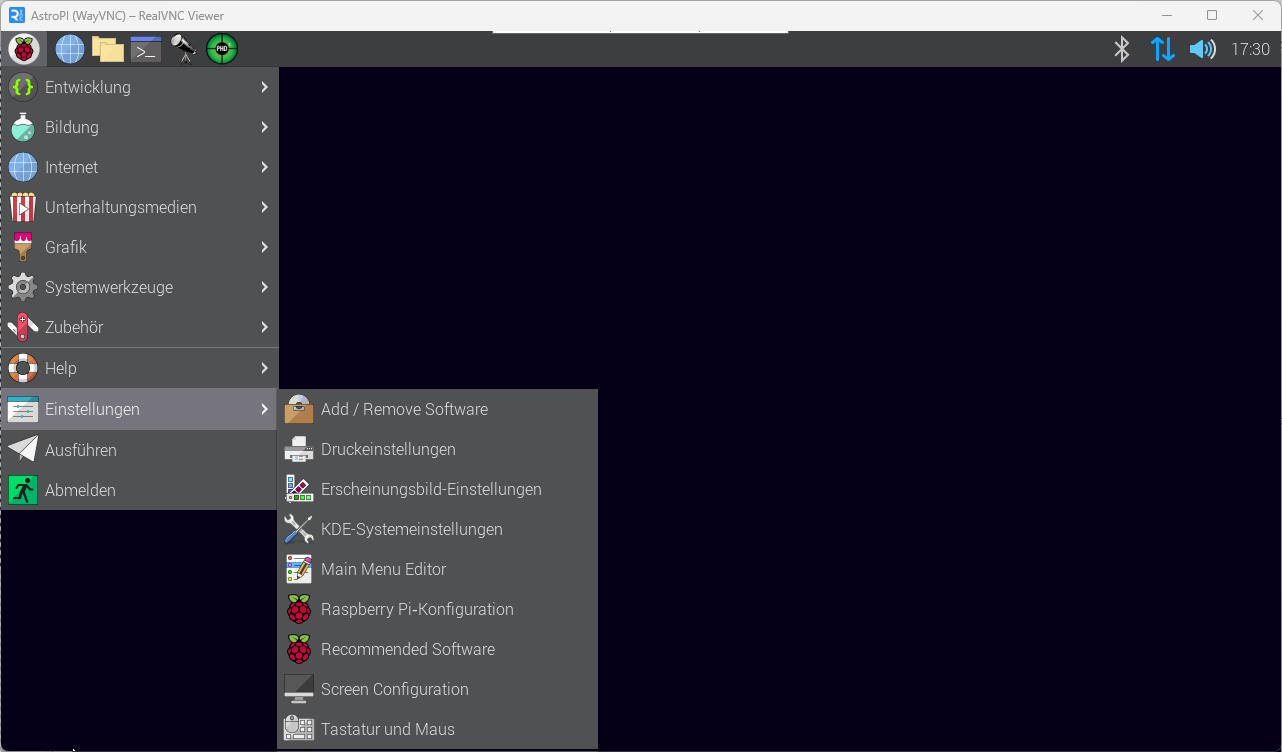The width and height of the screenshot is (1282, 752).
Task: Click the clock showing 17:30
Action: (x=1250, y=49)
